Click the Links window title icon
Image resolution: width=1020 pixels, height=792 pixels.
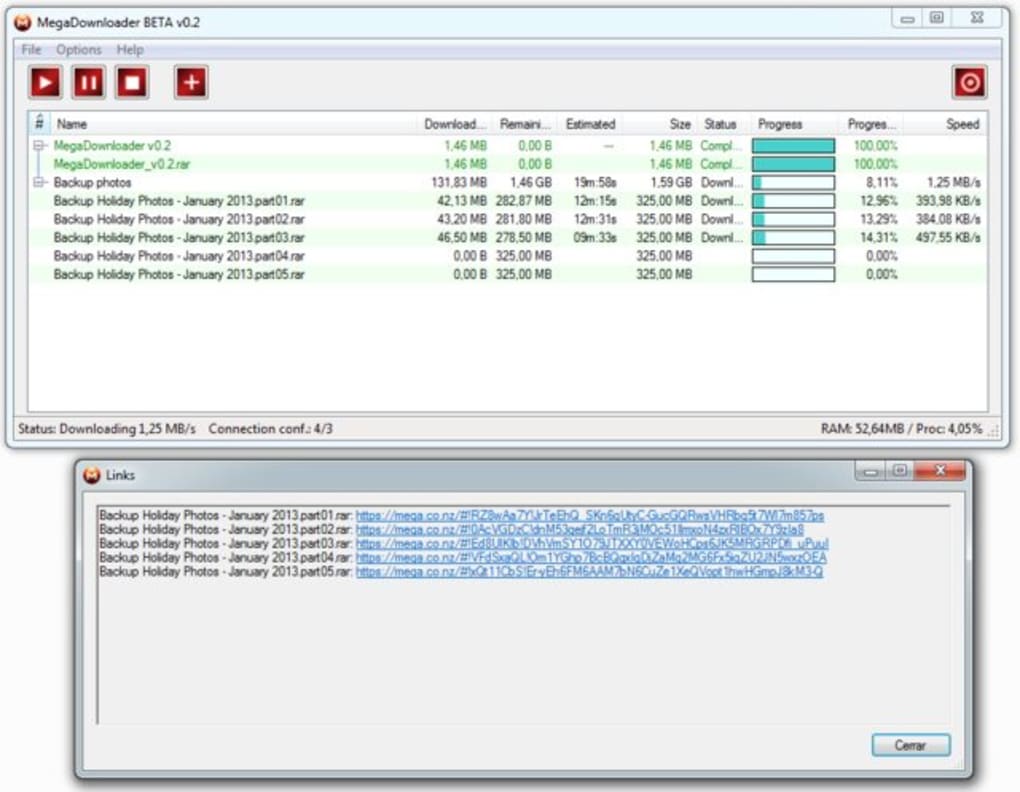(x=92, y=474)
